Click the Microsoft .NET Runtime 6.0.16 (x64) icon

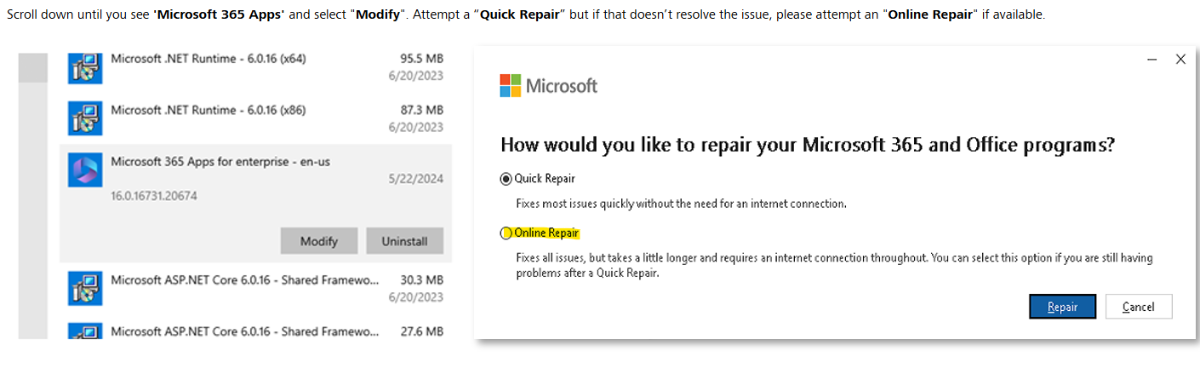click(83, 68)
